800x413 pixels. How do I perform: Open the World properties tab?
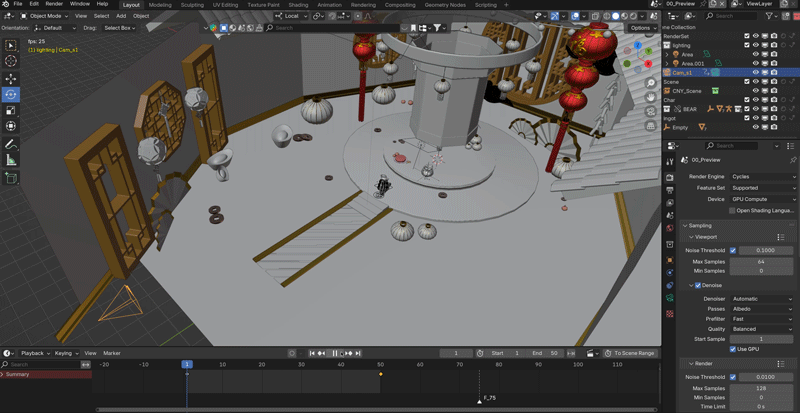pos(670,228)
